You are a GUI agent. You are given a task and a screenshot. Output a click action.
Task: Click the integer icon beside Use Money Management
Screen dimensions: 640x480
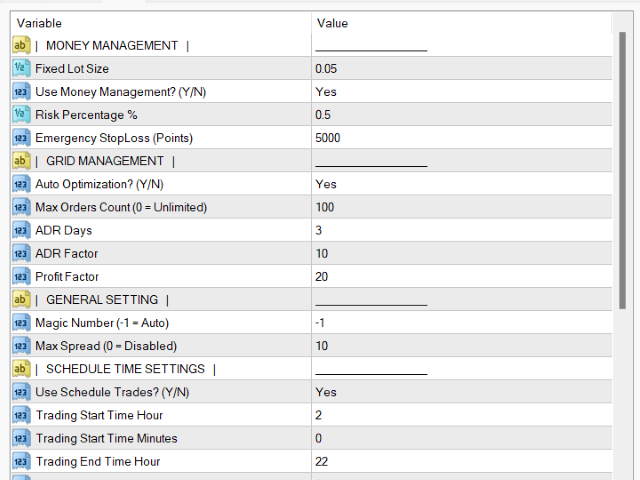coord(21,91)
